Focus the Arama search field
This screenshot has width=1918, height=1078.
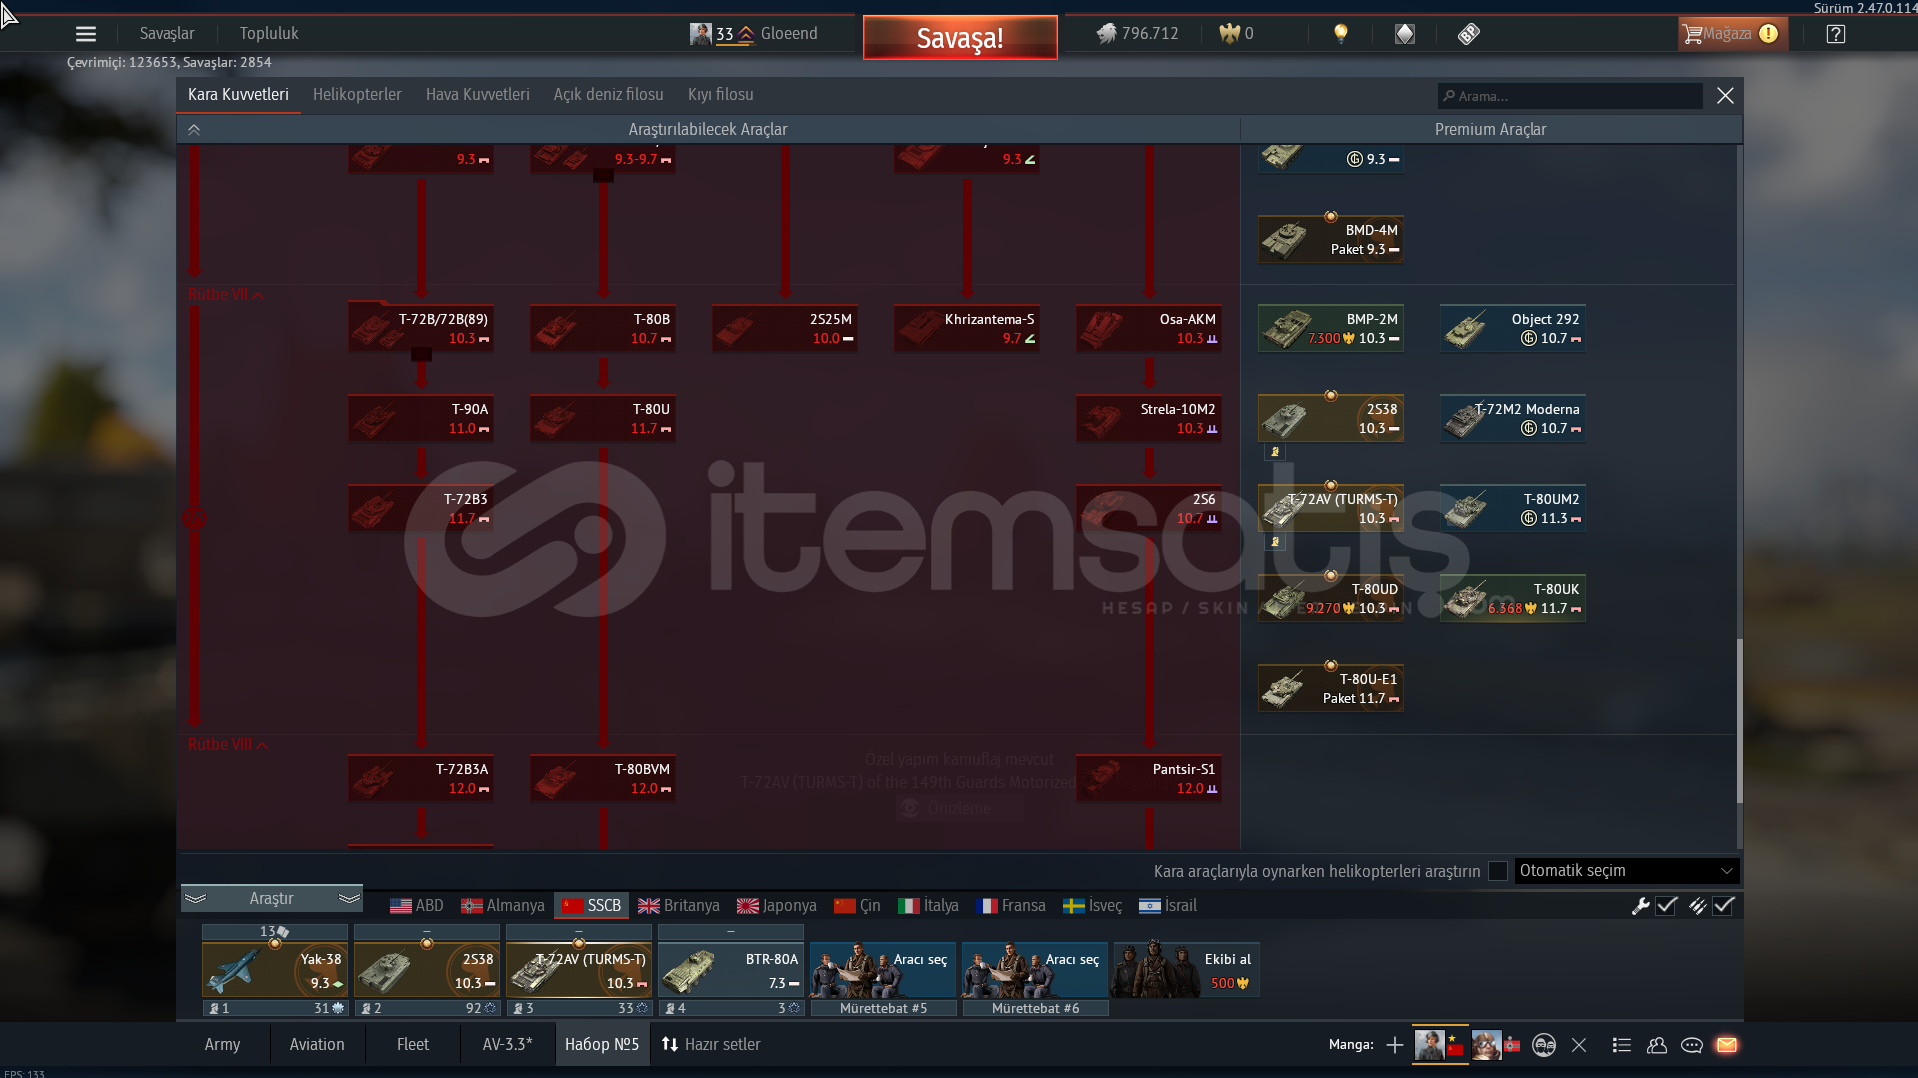[x=1570, y=96]
